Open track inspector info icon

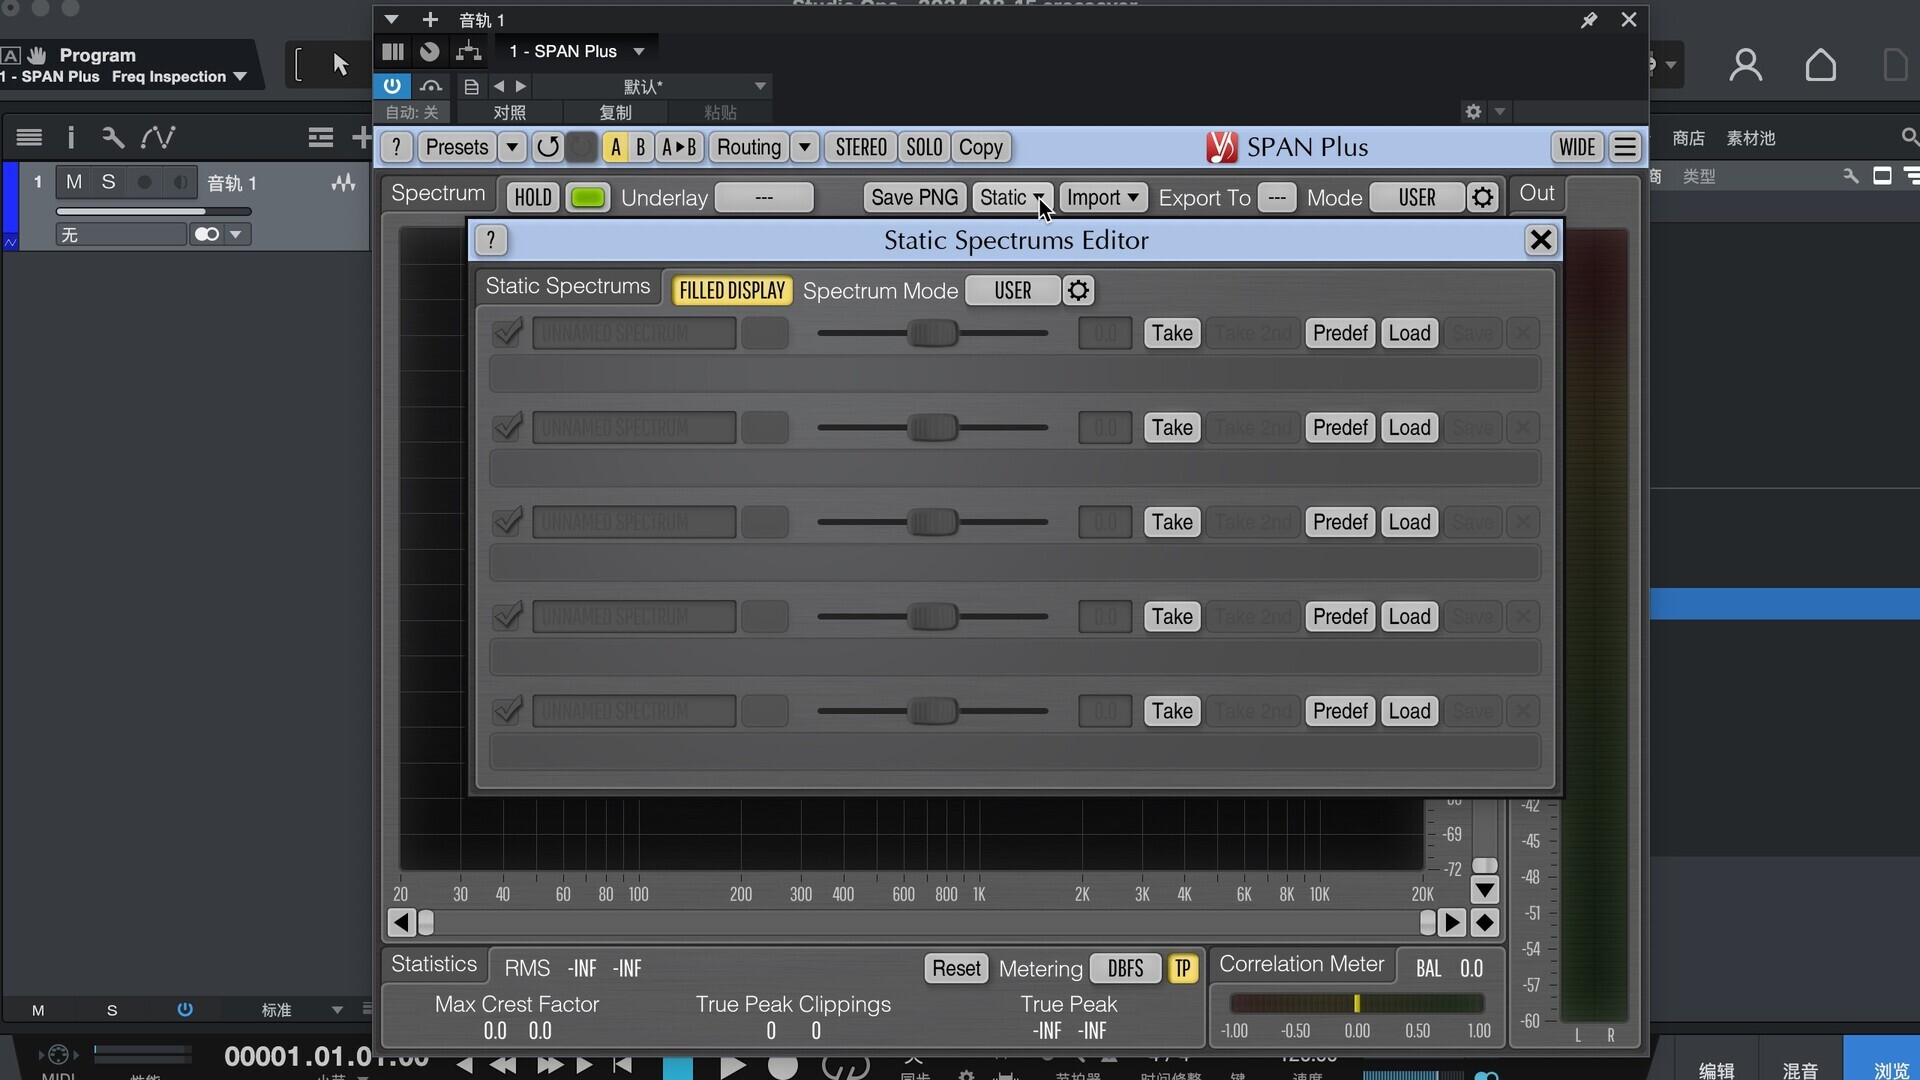coord(70,137)
